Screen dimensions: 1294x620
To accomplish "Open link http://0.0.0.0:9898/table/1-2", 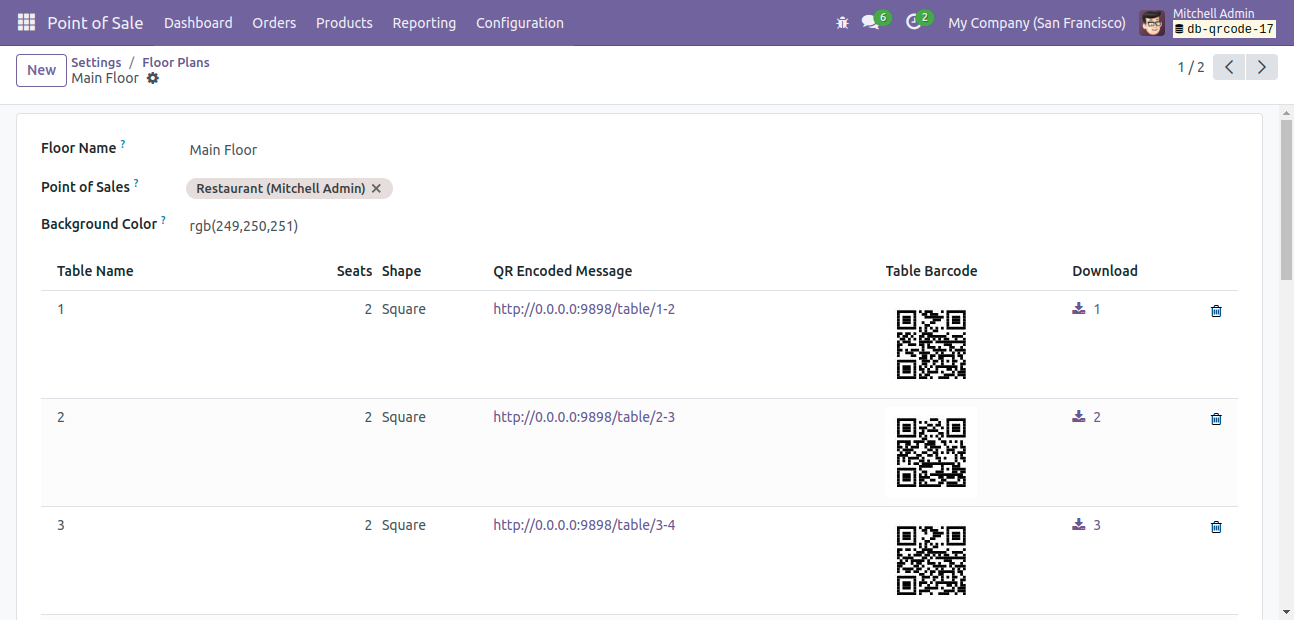I will click(584, 309).
